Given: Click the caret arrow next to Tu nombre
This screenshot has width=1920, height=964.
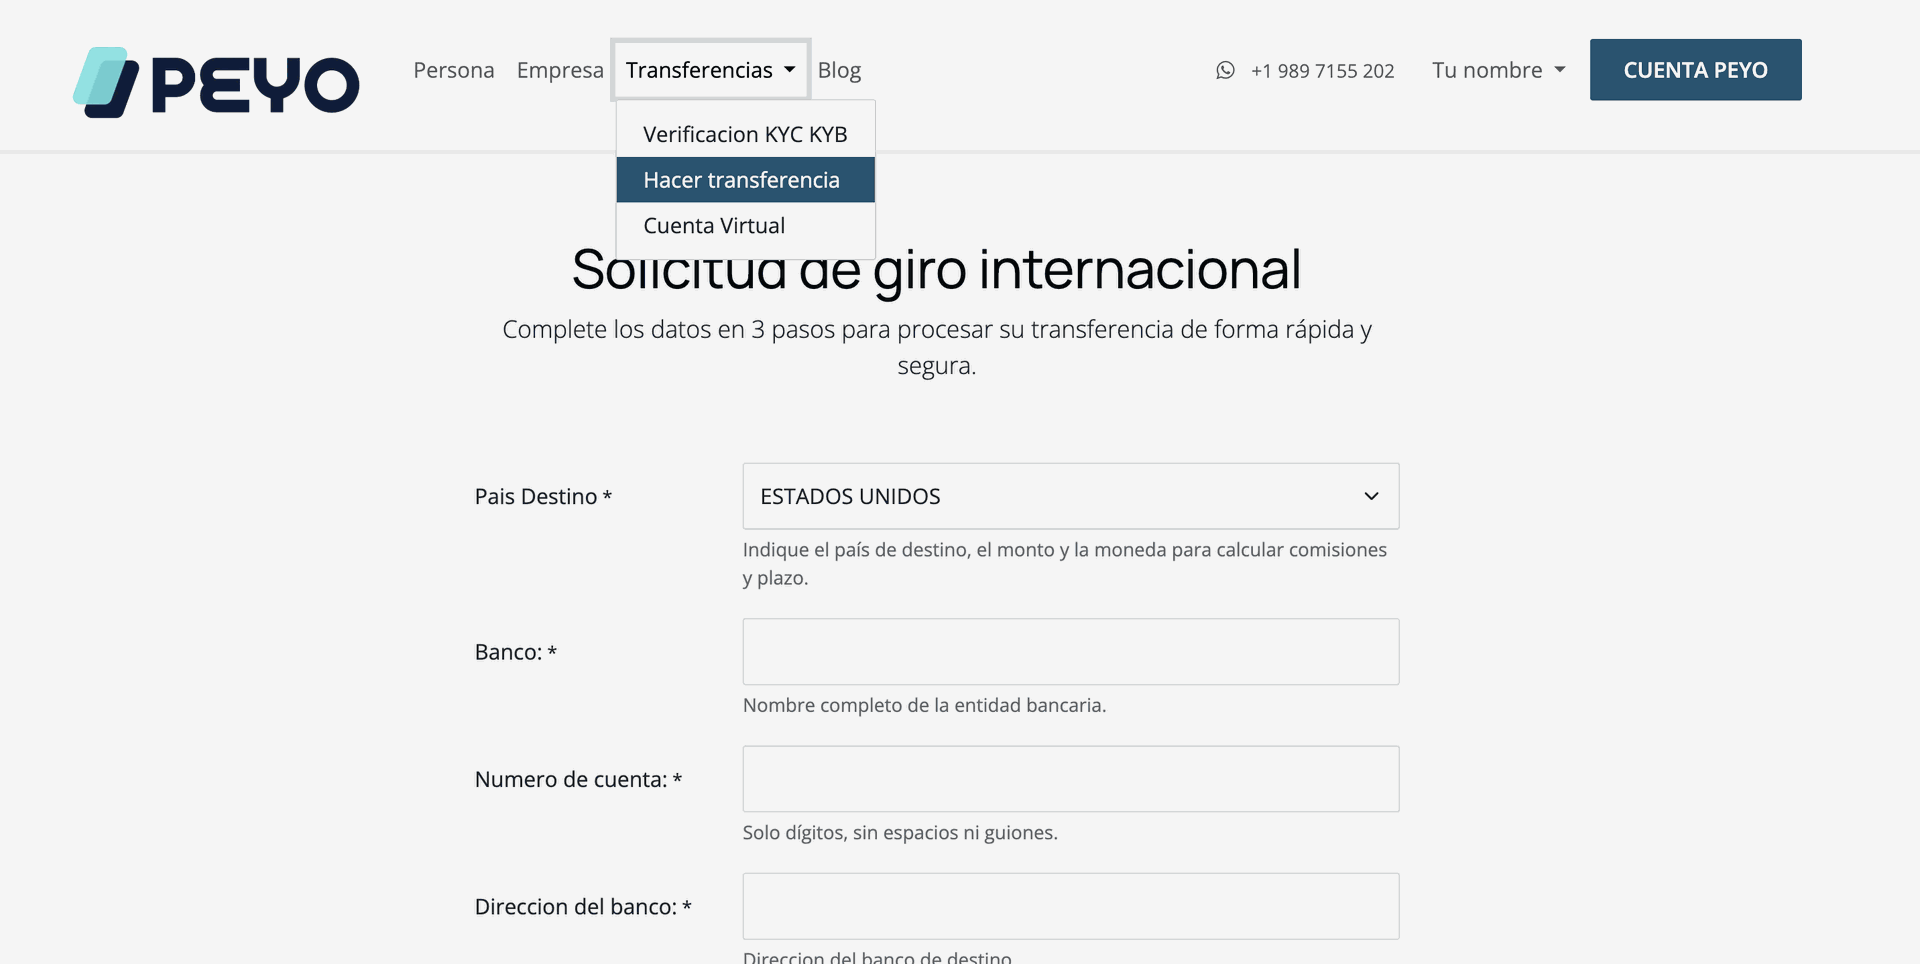Looking at the screenshot, I should coord(1560,70).
